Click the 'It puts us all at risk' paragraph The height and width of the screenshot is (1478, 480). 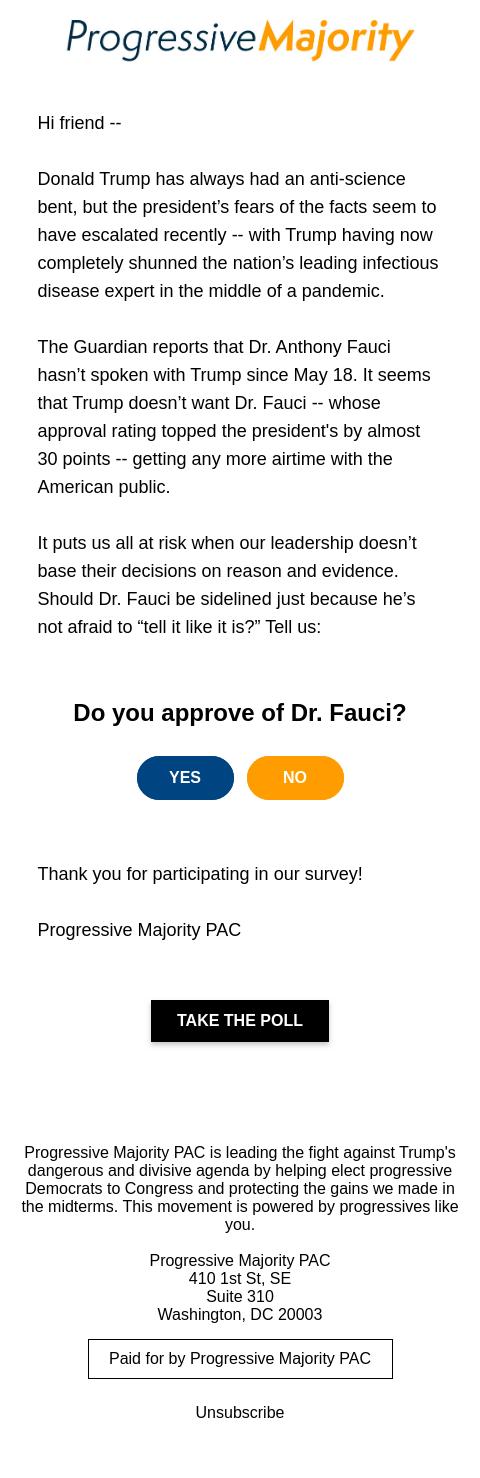pyautogui.click(x=228, y=585)
